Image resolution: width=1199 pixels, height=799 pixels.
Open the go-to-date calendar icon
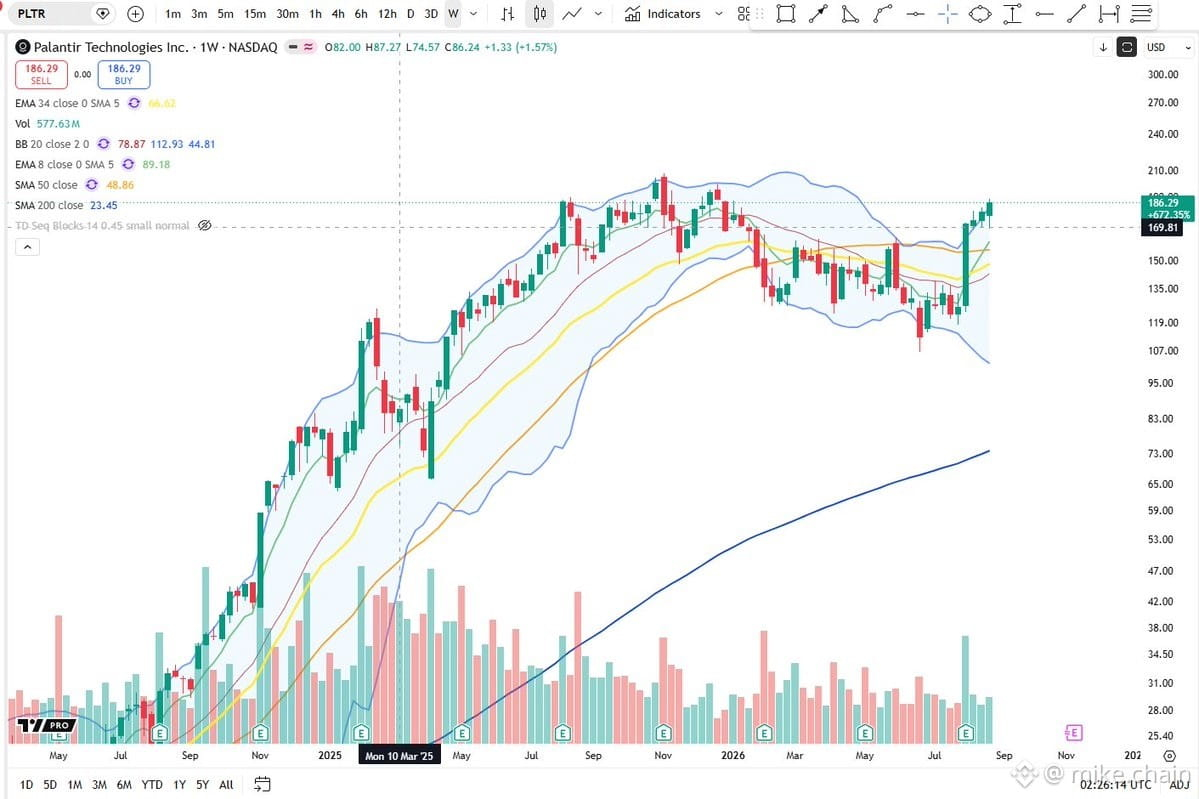[x=262, y=784]
